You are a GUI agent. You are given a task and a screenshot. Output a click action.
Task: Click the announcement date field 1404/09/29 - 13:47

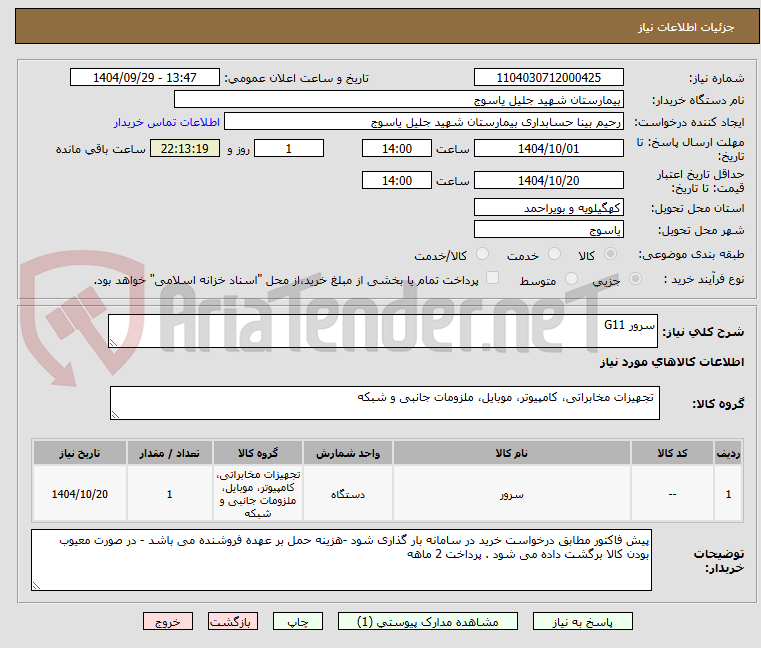[145, 78]
